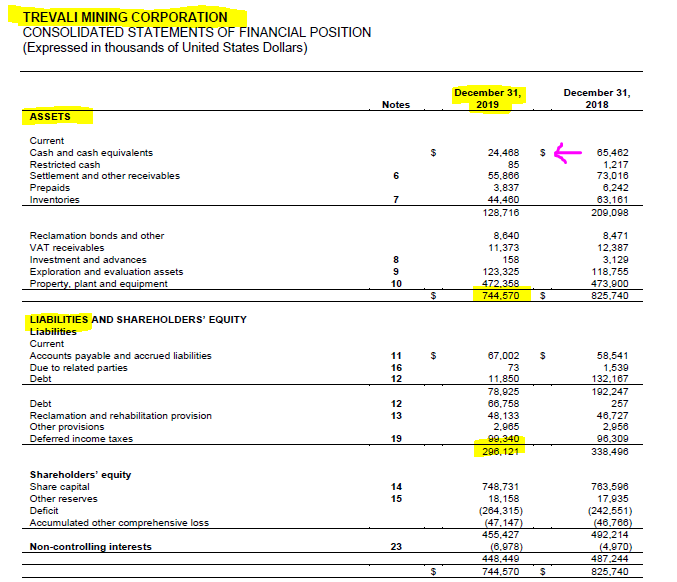Click Due to related parties label
Image resolution: width=677 pixels, height=582 pixels.
pos(79,368)
